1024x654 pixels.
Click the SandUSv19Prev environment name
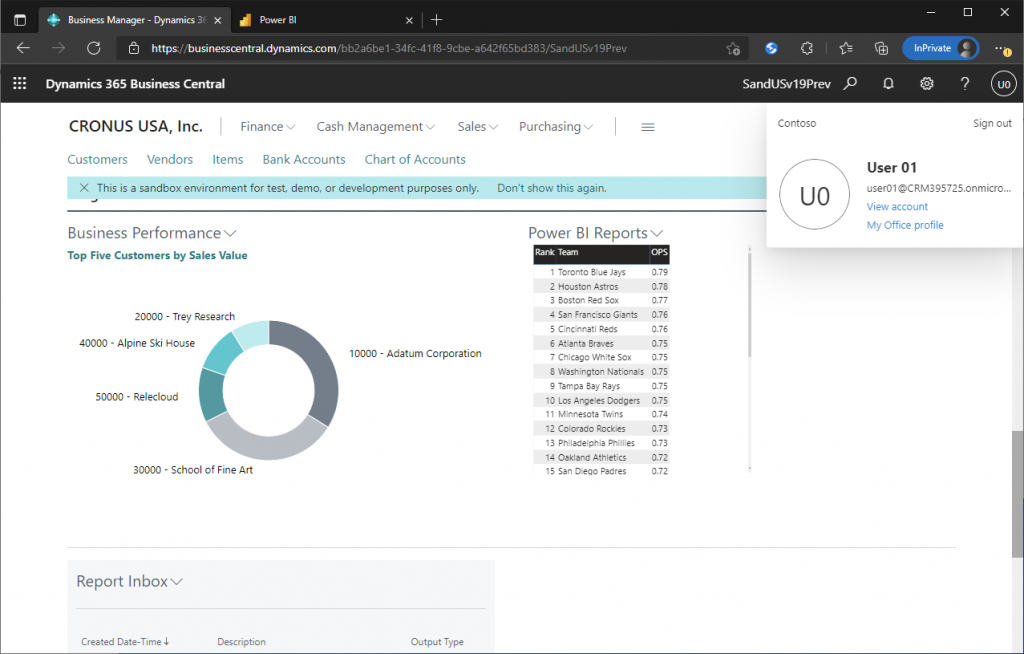coord(786,84)
